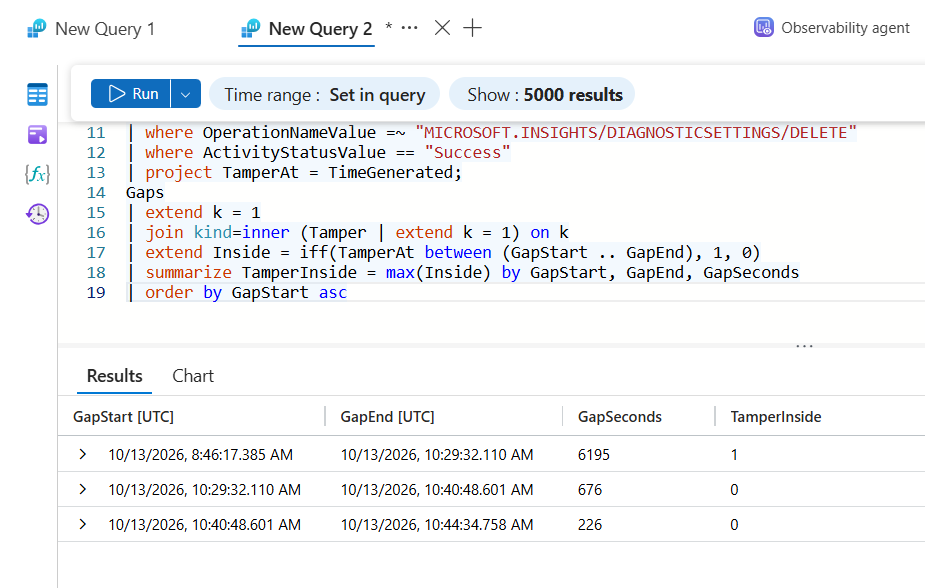925x588 pixels.
Task: Click the Observability agent icon
Action: [x=763, y=28]
